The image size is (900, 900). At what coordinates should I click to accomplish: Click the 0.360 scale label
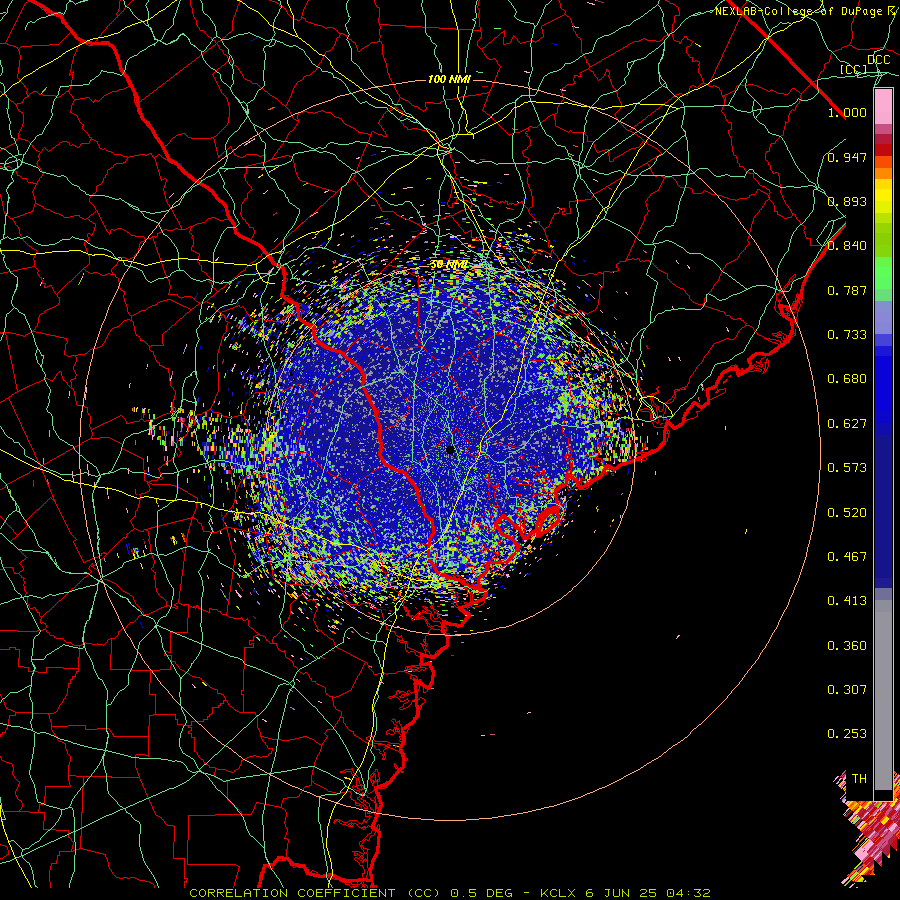[x=847, y=646]
